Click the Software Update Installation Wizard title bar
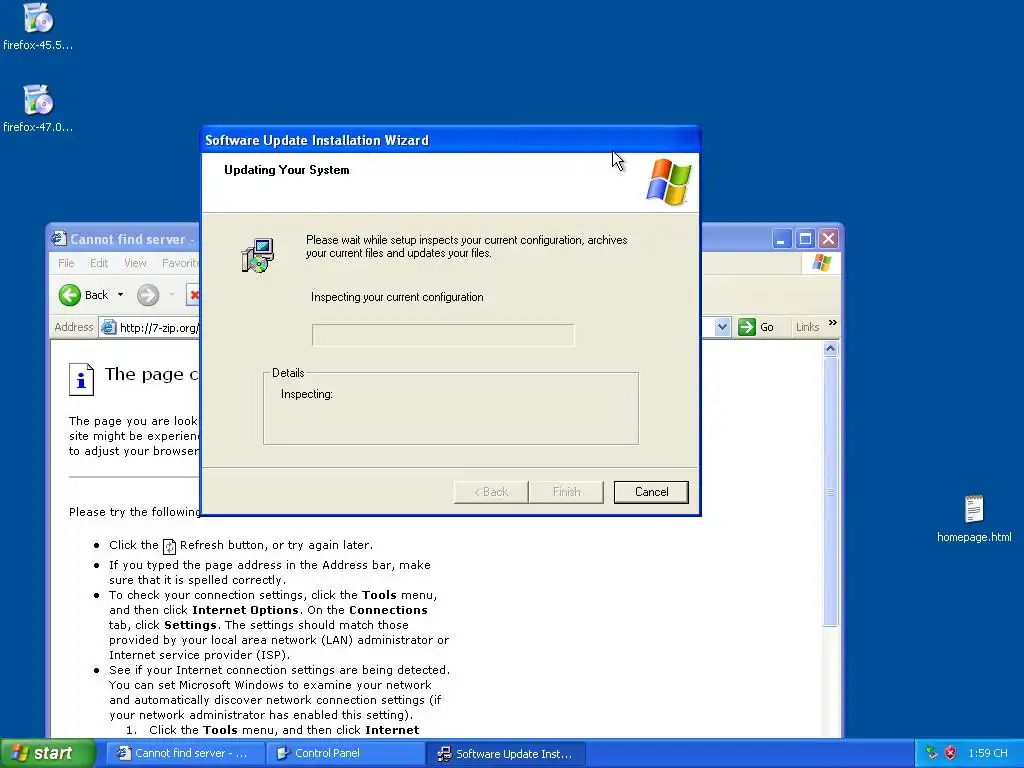Image resolution: width=1024 pixels, height=768 pixels. (x=451, y=140)
